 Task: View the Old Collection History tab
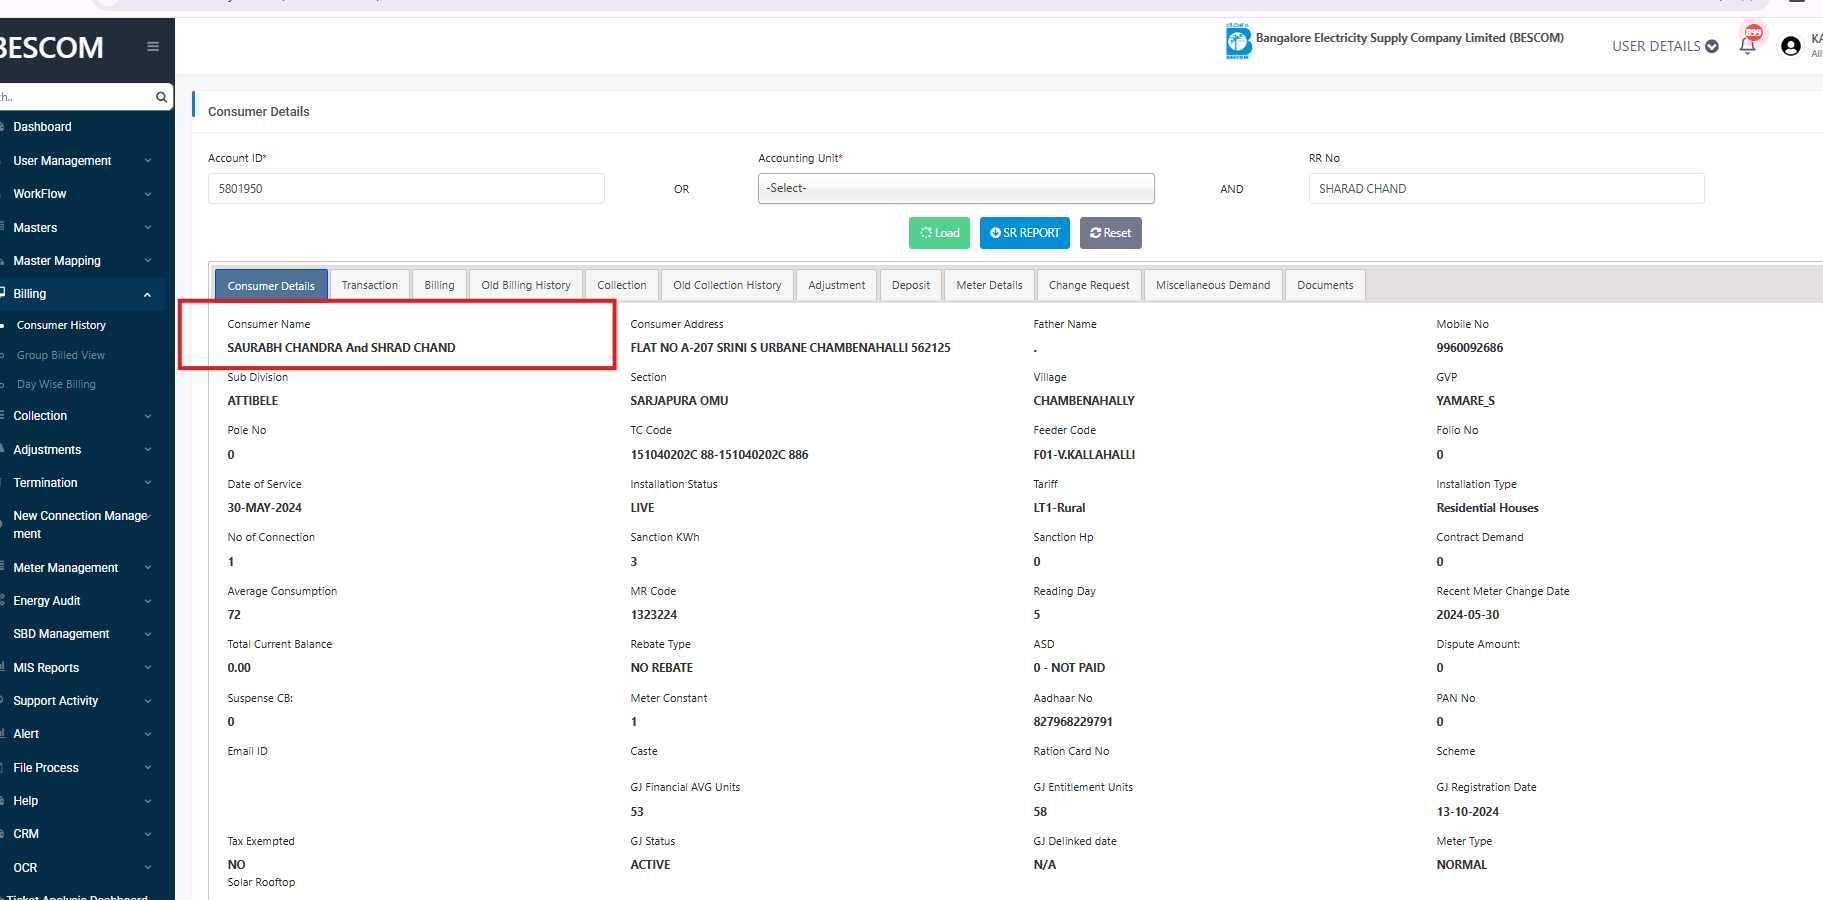[727, 285]
